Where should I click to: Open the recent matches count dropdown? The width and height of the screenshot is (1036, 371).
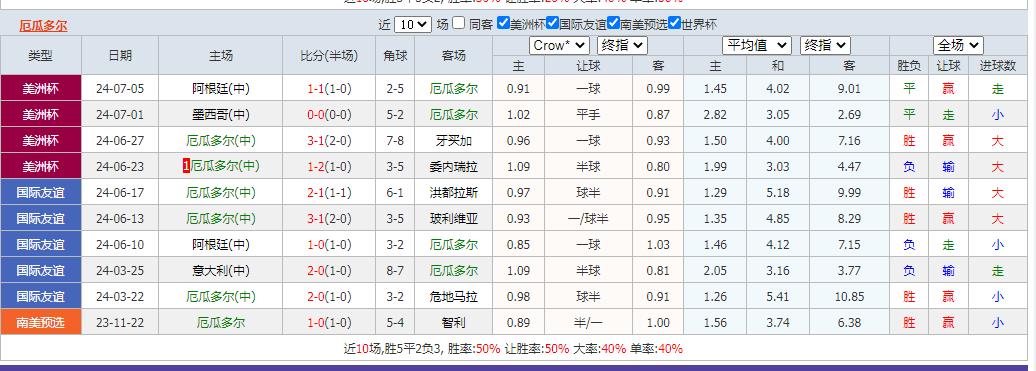[413, 25]
